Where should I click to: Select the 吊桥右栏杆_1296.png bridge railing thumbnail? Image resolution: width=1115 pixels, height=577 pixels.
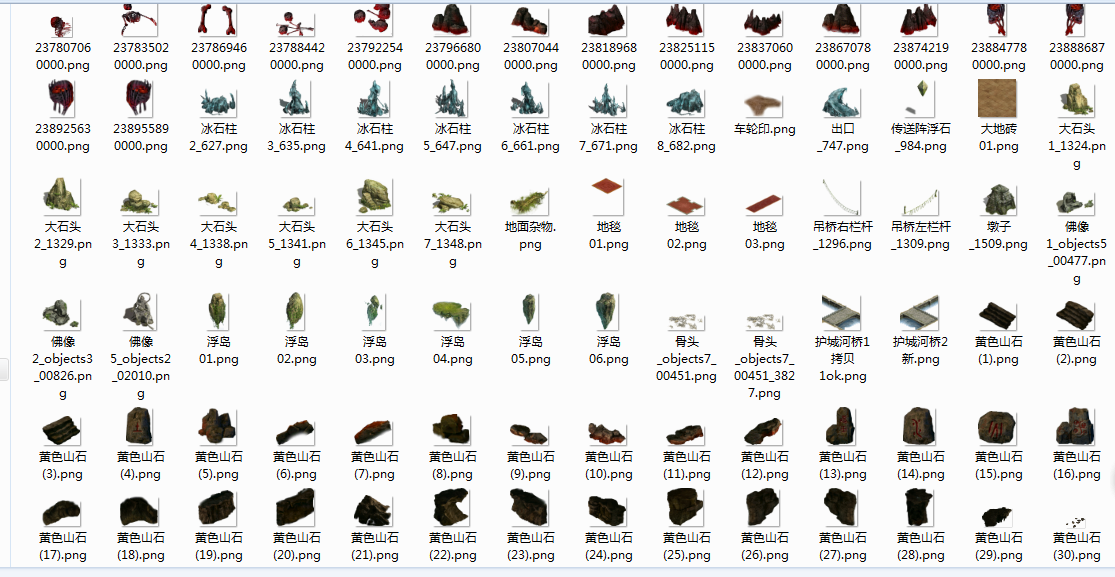coord(843,196)
